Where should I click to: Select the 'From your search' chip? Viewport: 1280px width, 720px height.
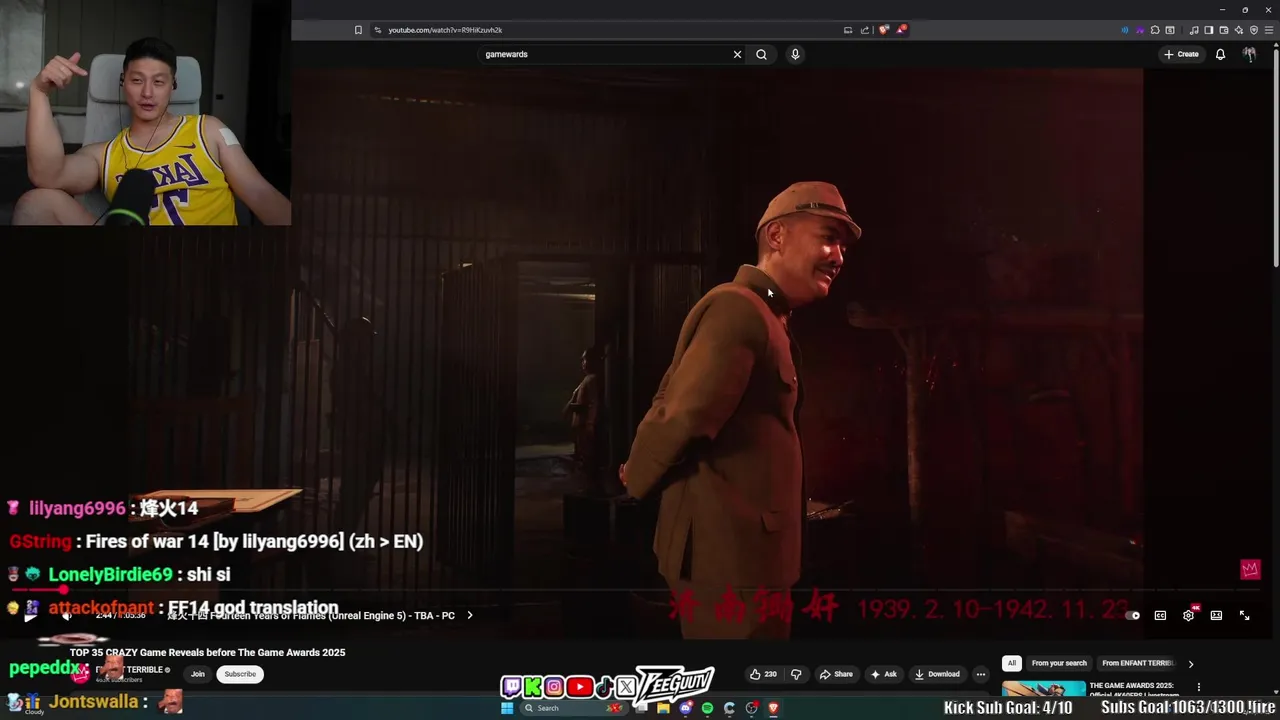pyautogui.click(x=1059, y=663)
